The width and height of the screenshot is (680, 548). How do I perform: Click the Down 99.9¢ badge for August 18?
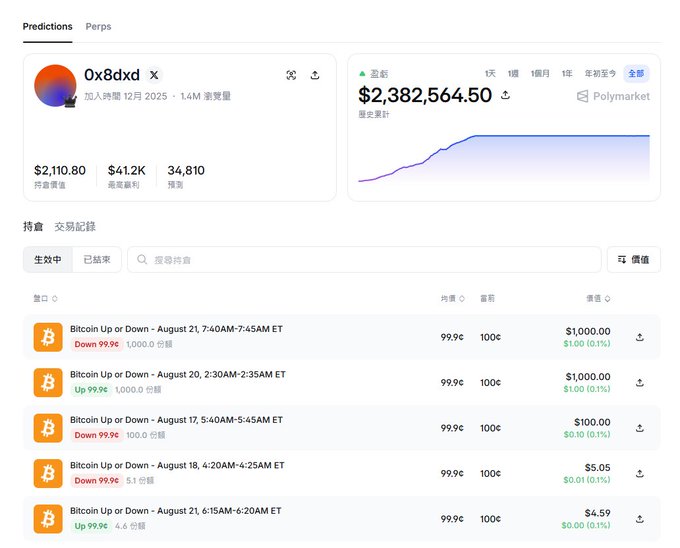(97, 481)
